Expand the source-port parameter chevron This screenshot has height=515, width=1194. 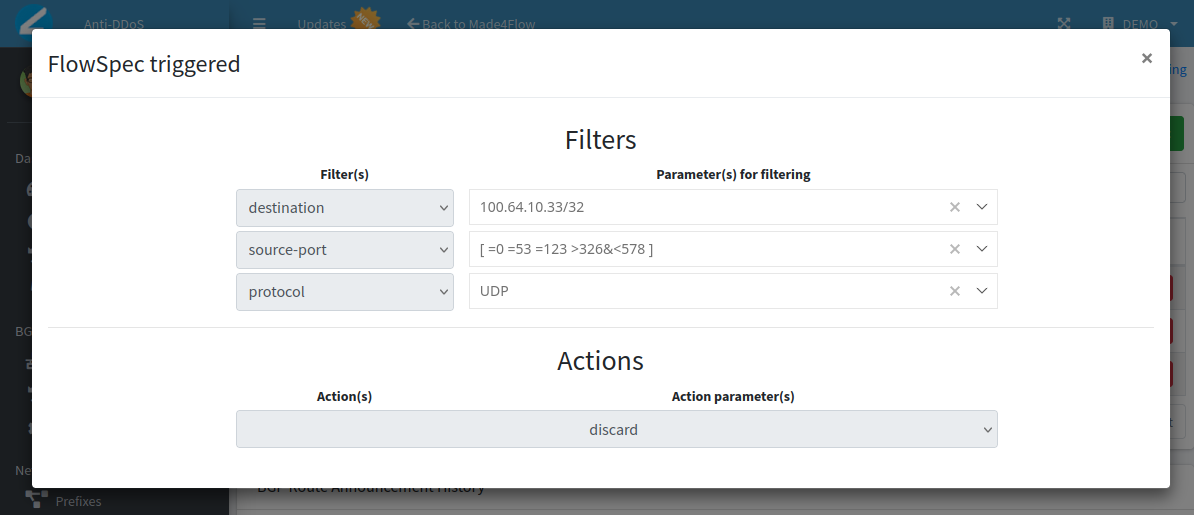(x=981, y=249)
